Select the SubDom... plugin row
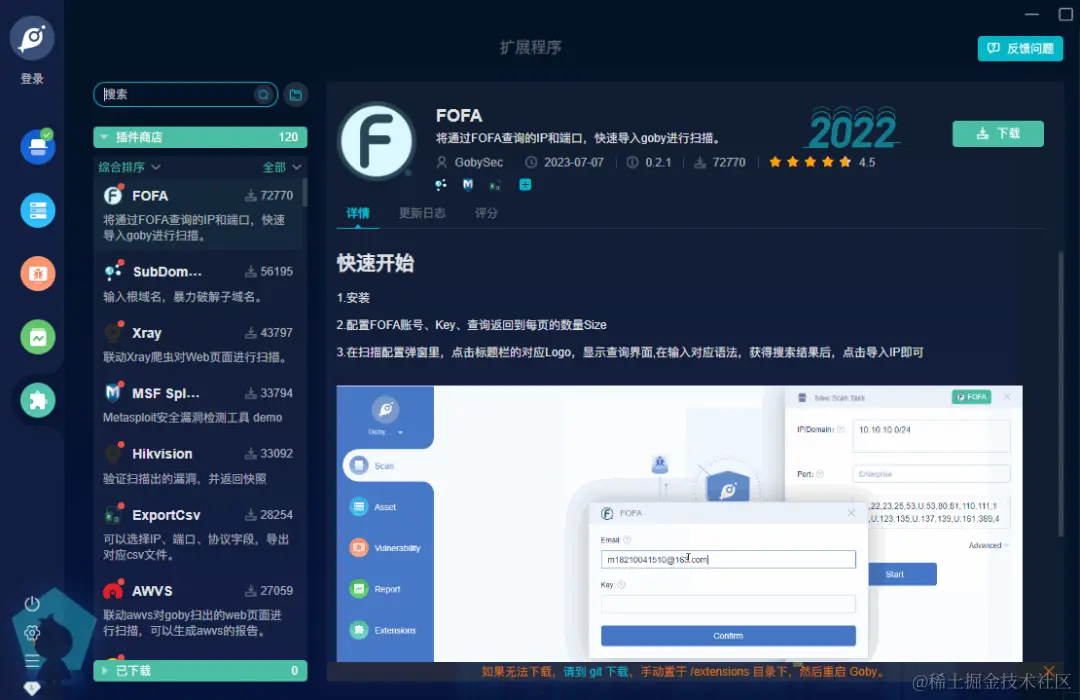1080x700 pixels. pyautogui.click(x=198, y=283)
